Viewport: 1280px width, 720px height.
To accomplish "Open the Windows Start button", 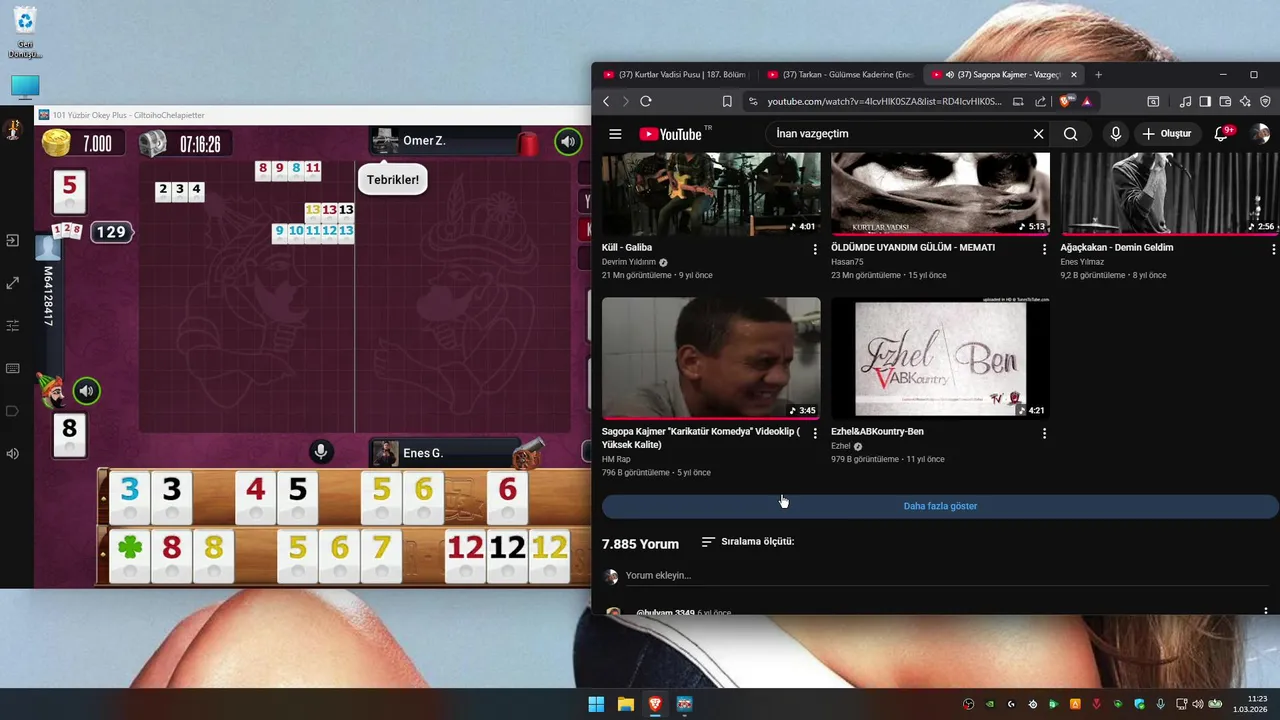I will pyautogui.click(x=596, y=704).
